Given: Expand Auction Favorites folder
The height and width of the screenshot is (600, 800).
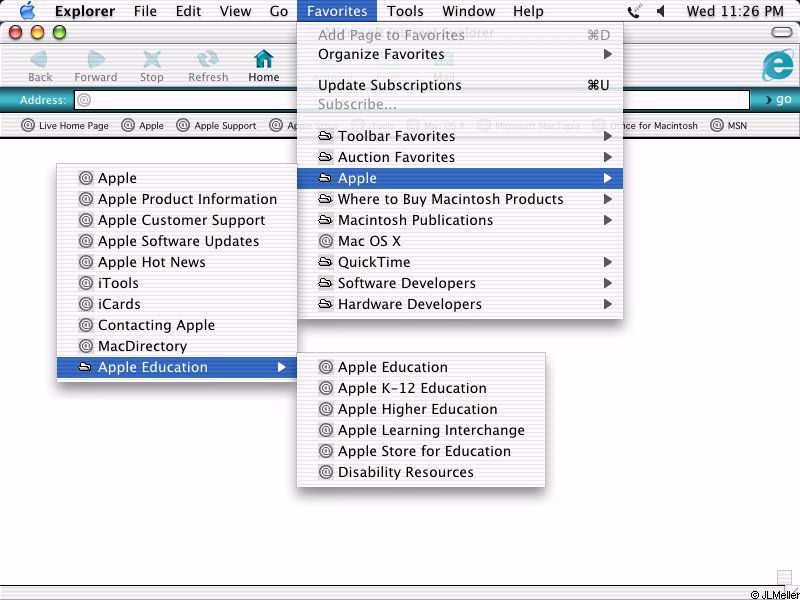Looking at the screenshot, I should 460,157.
